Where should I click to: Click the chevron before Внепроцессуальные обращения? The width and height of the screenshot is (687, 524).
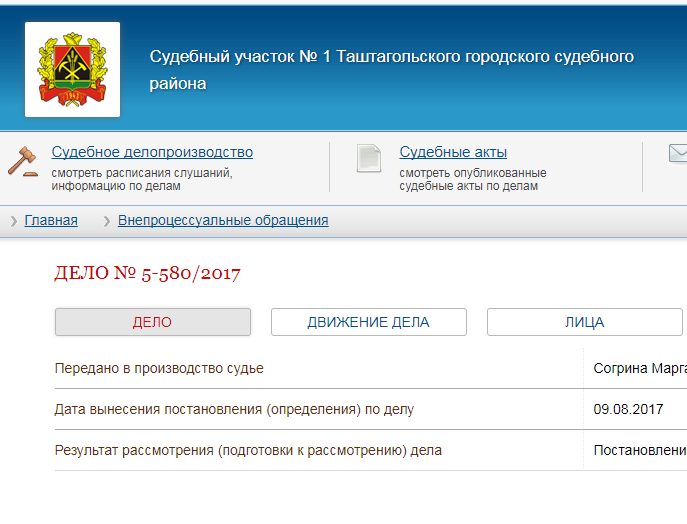click(x=107, y=221)
